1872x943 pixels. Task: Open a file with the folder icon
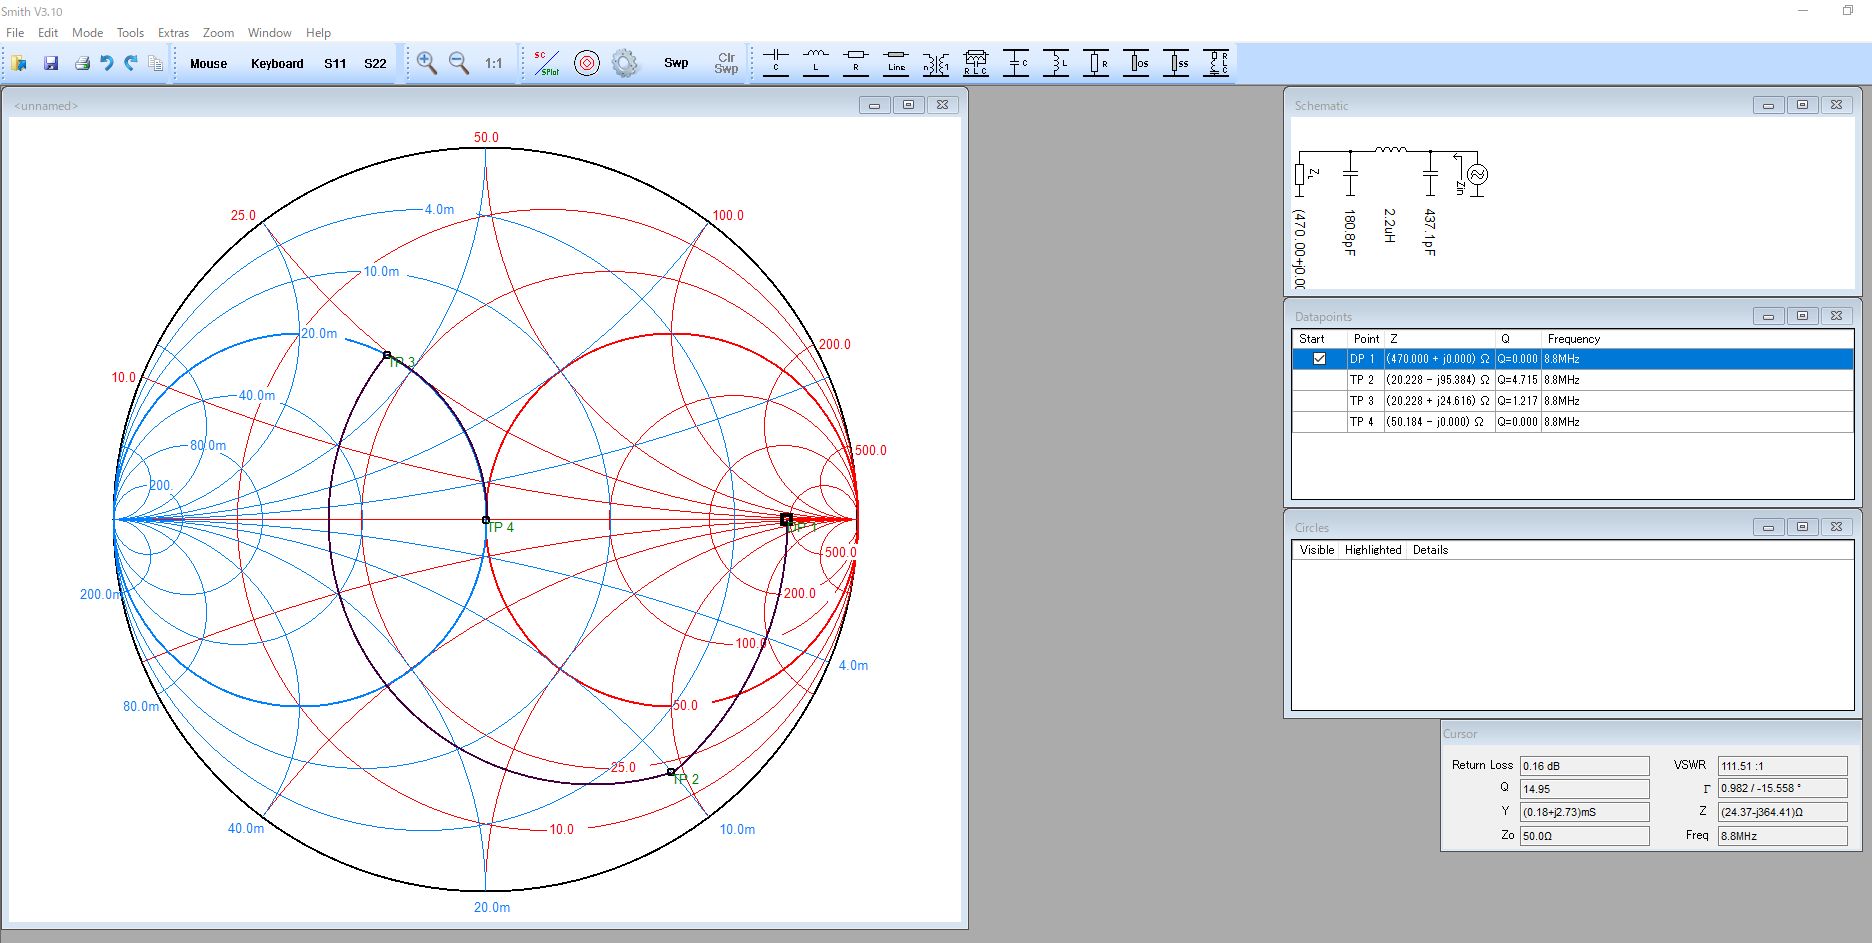(x=19, y=63)
